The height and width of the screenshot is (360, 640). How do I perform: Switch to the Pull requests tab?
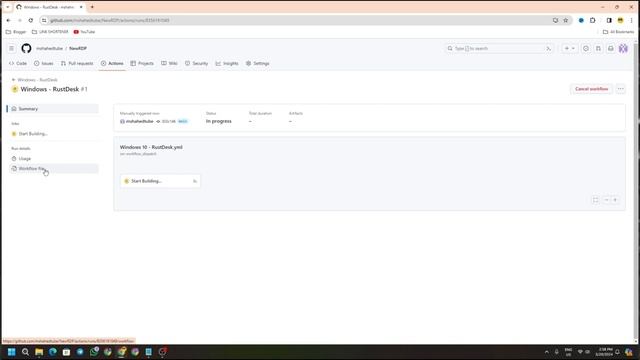click(x=77, y=63)
